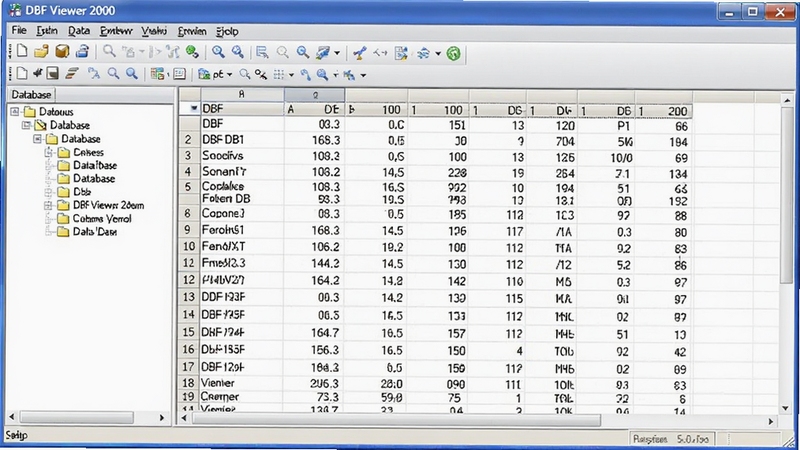Screen dimensions: 800x450
Task: Open the last dropdown arrow in second toolbar
Action: 363,76
